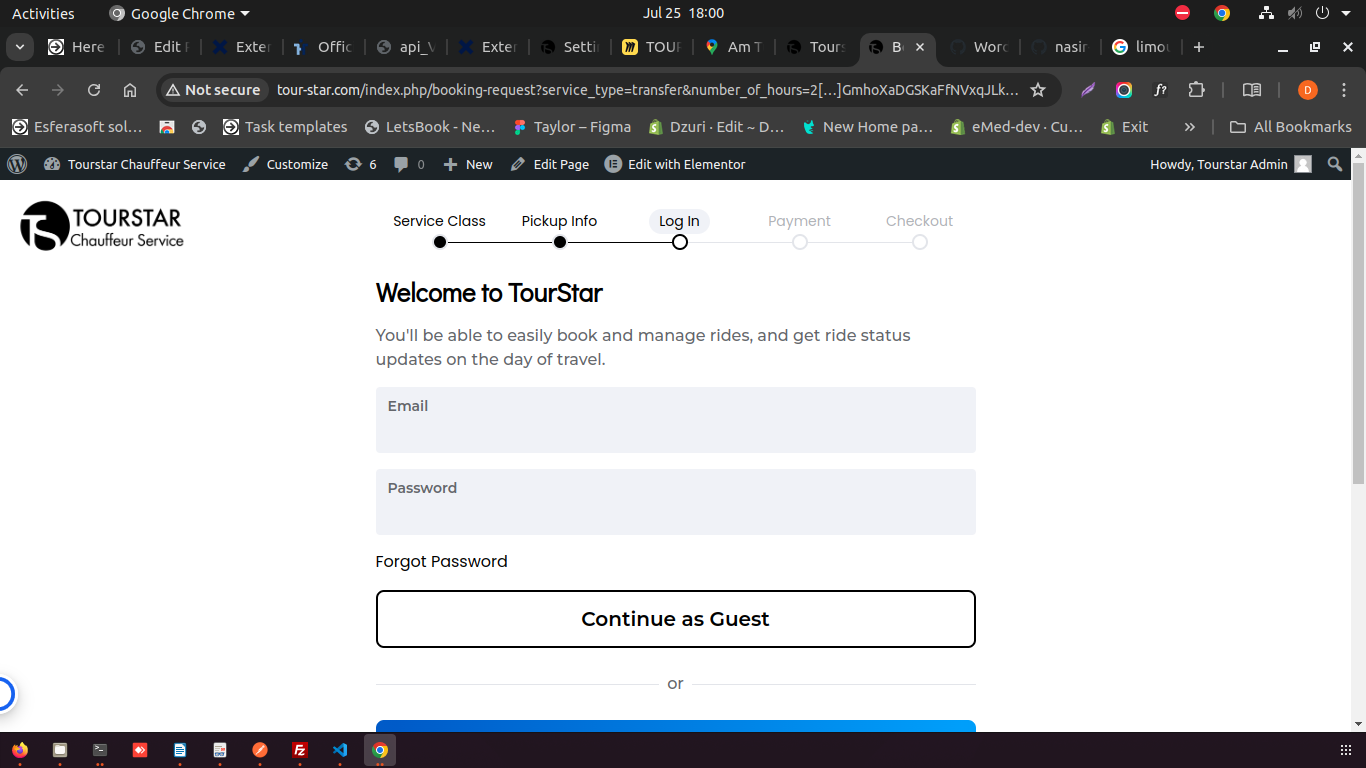Viewport: 1366px width, 768px height.
Task: Launch Visual Studio Code from the taskbar
Action: (340, 750)
